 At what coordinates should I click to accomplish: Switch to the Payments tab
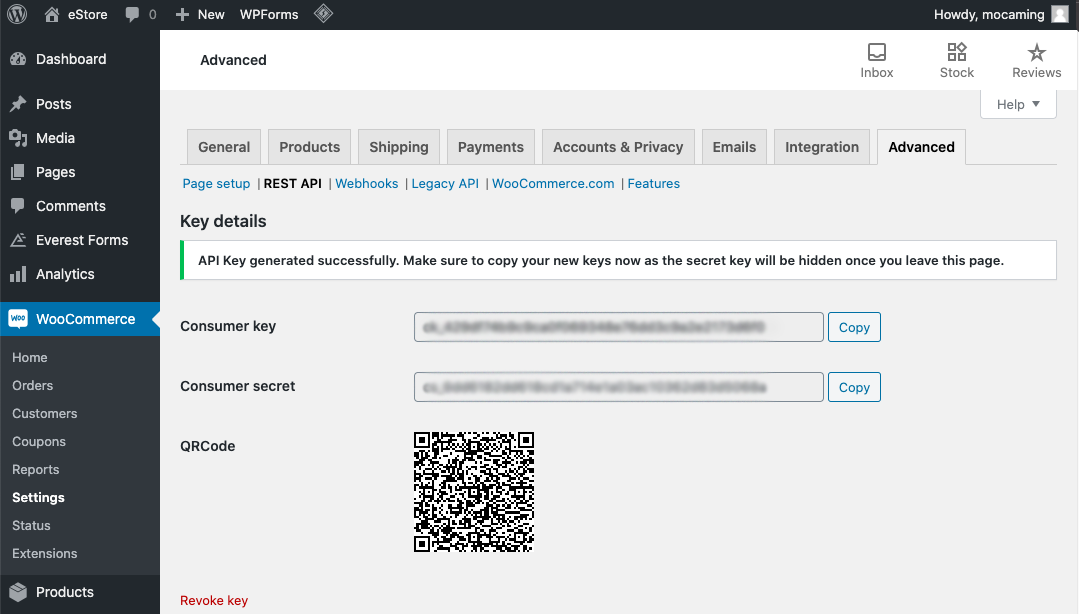tap(491, 147)
